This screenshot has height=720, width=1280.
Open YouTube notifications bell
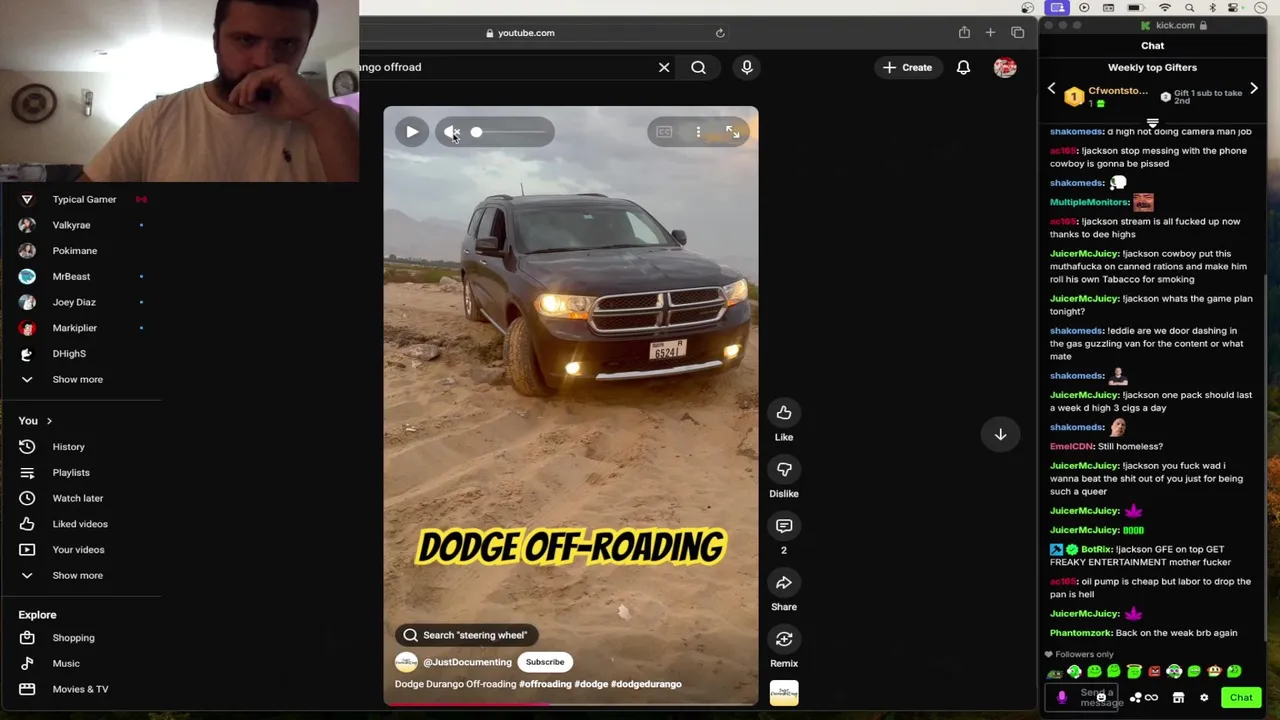click(x=963, y=67)
